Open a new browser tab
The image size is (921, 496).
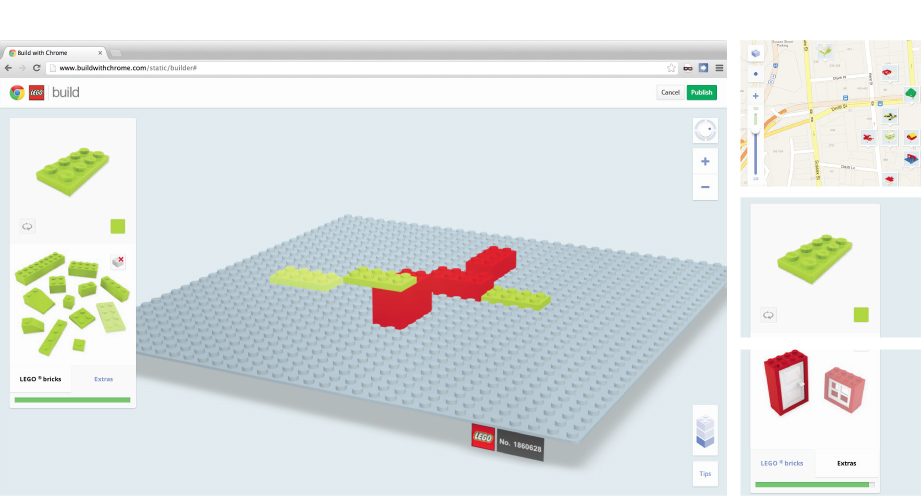pos(116,53)
